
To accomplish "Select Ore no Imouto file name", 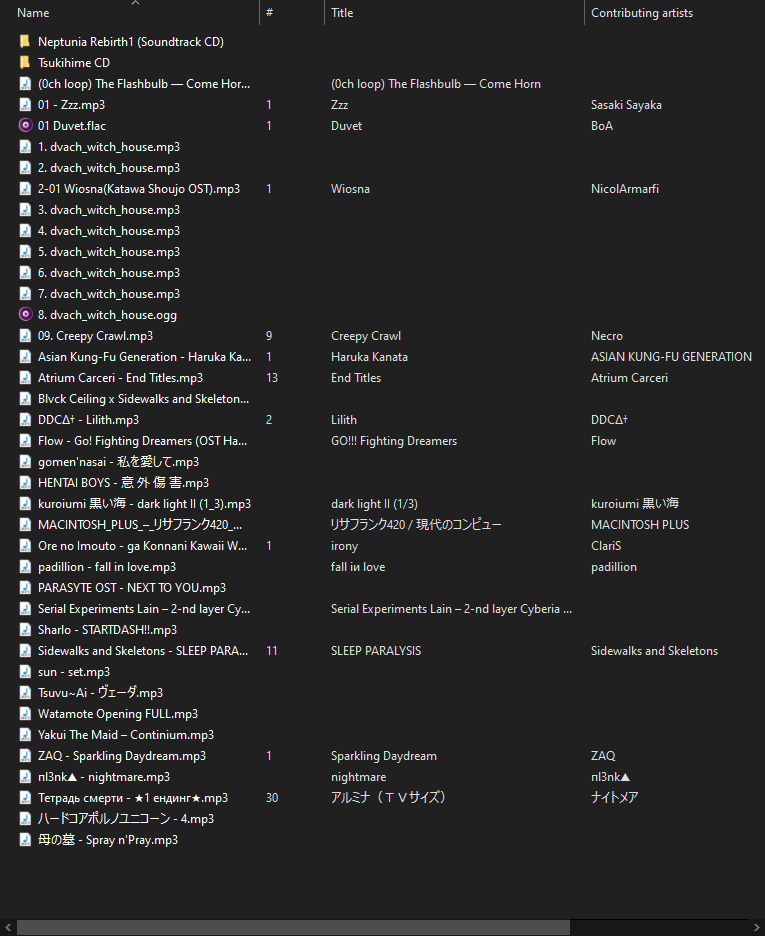I will [142, 546].
